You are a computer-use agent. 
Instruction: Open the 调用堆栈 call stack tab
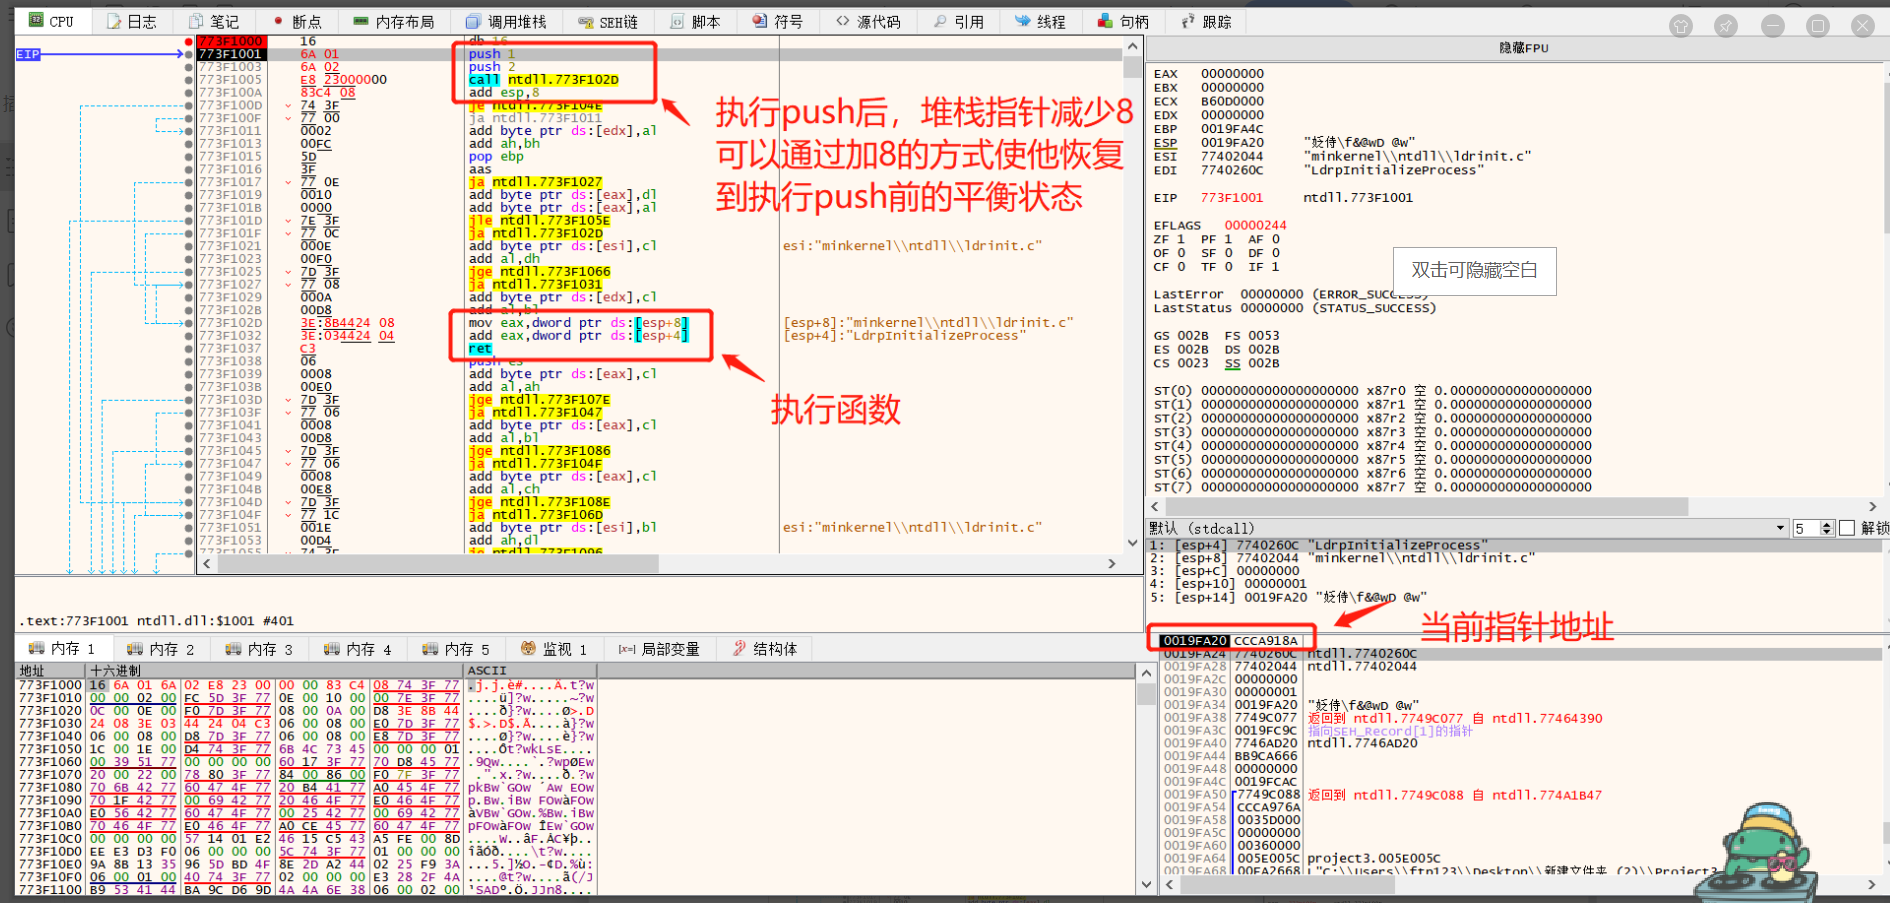point(506,21)
